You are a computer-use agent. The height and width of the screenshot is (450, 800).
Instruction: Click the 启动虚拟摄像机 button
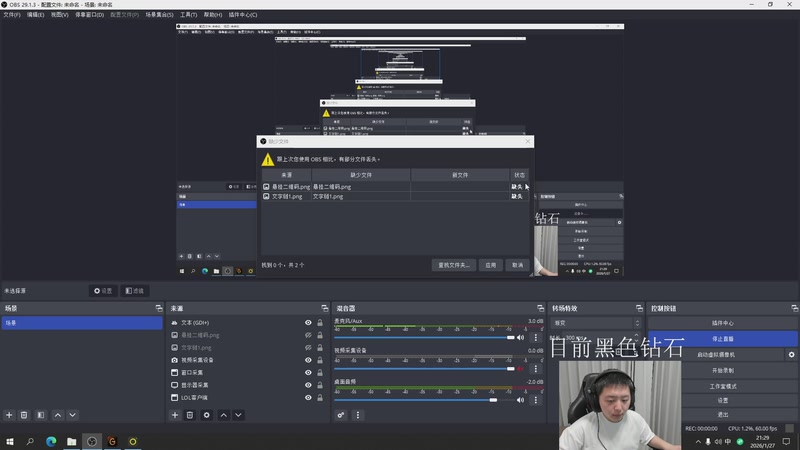[x=716, y=355]
